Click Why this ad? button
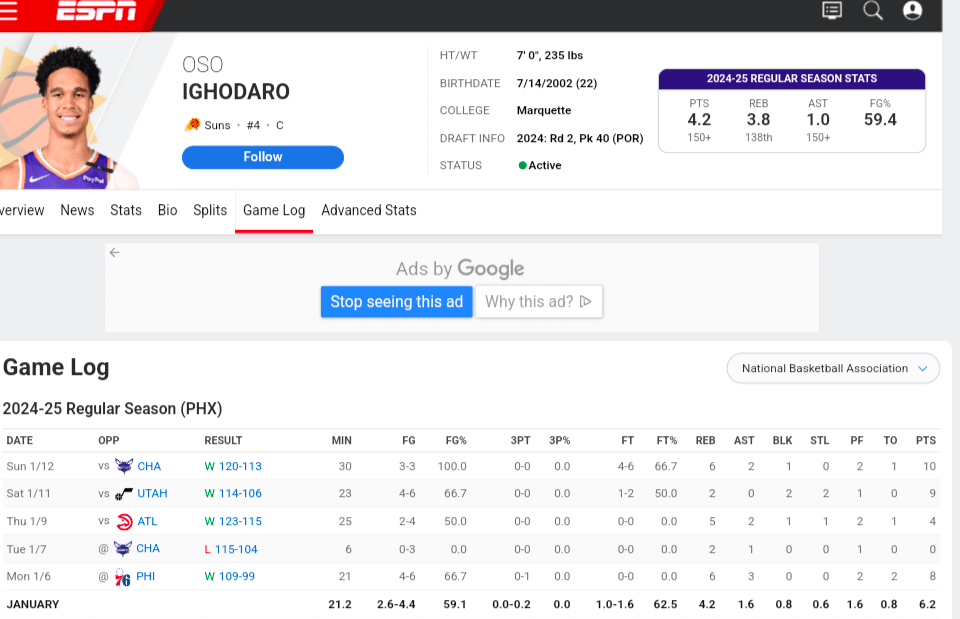The width and height of the screenshot is (960, 619). (538, 302)
